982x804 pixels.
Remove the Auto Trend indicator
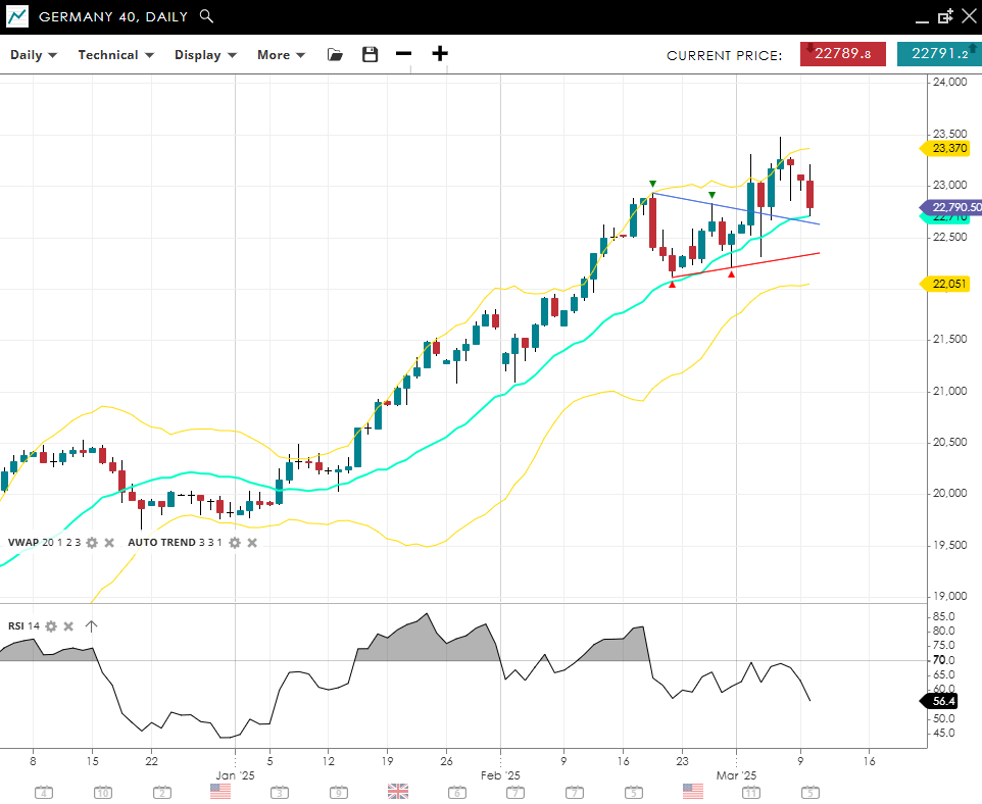click(x=252, y=542)
